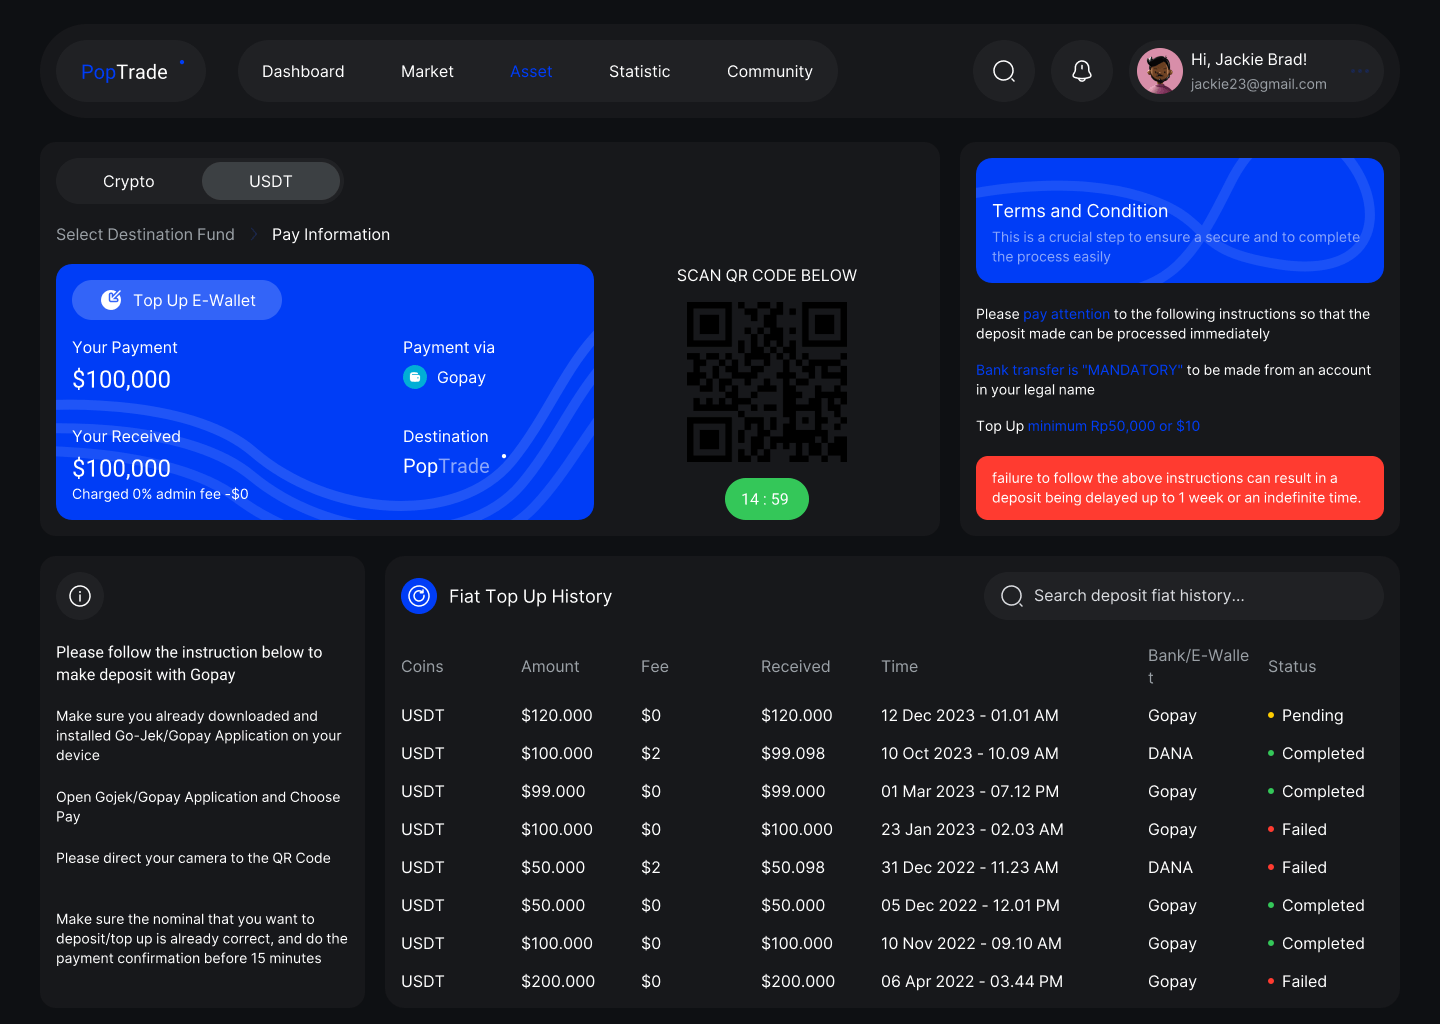
Task: Click the Gopay logo under Payment via
Action: coord(415,377)
